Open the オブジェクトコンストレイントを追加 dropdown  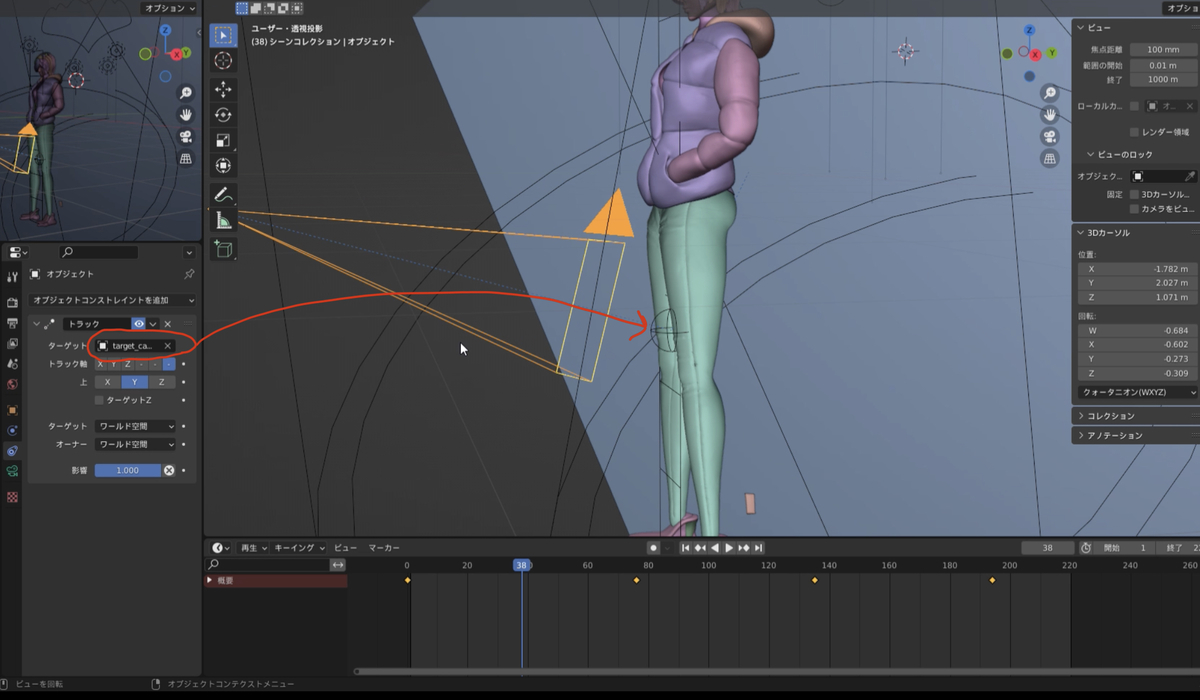click(x=113, y=300)
